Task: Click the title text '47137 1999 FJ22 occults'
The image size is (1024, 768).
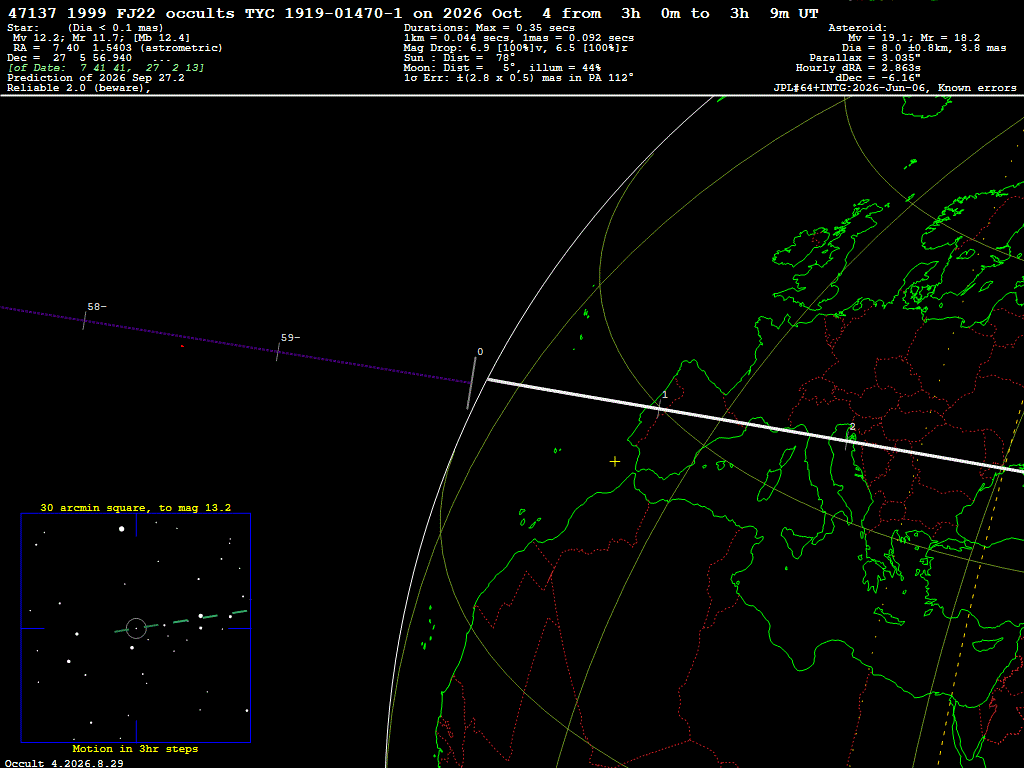Action: [121, 13]
